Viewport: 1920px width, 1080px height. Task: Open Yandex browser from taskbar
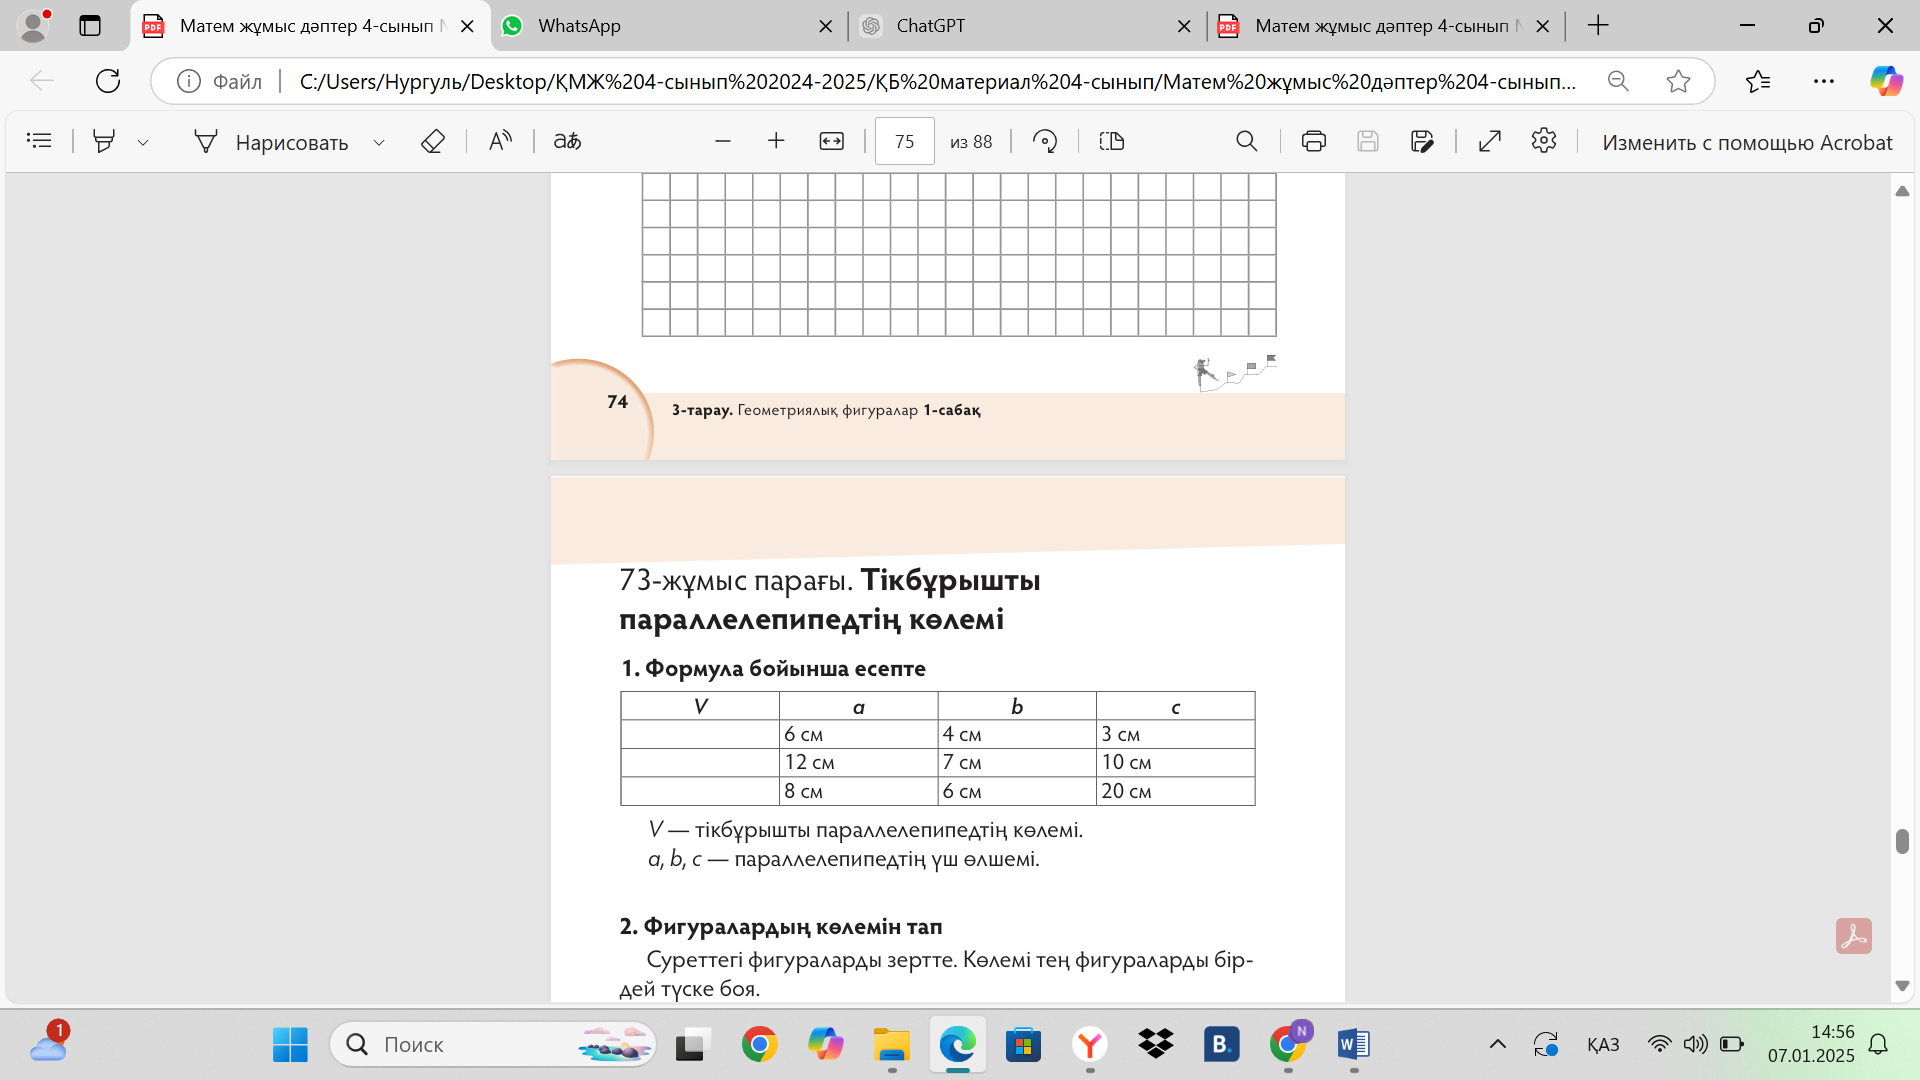click(1090, 1045)
